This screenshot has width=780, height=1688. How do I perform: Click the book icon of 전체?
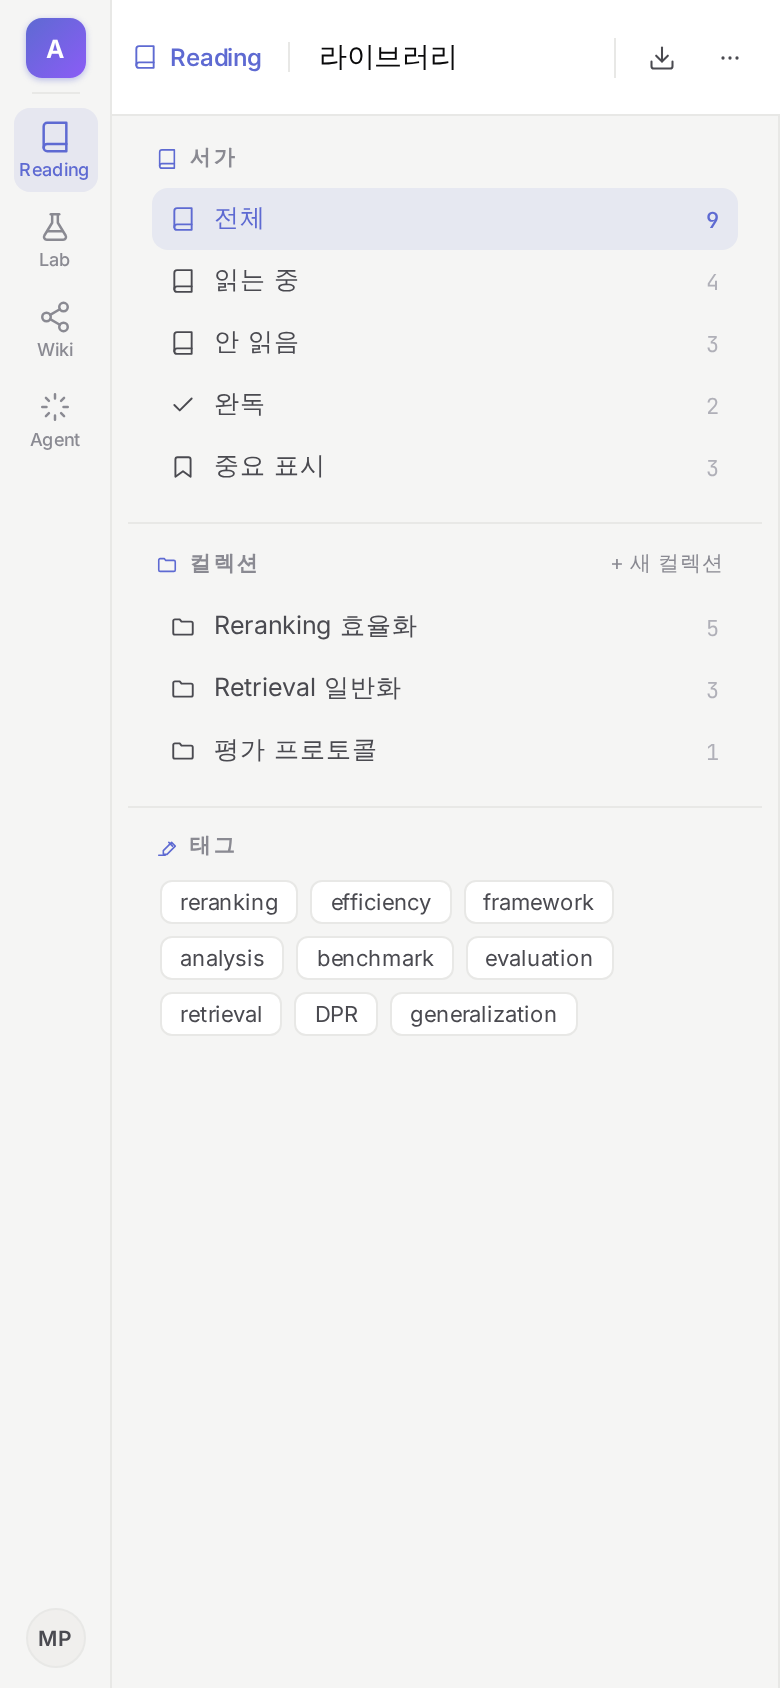[x=183, y=219]
